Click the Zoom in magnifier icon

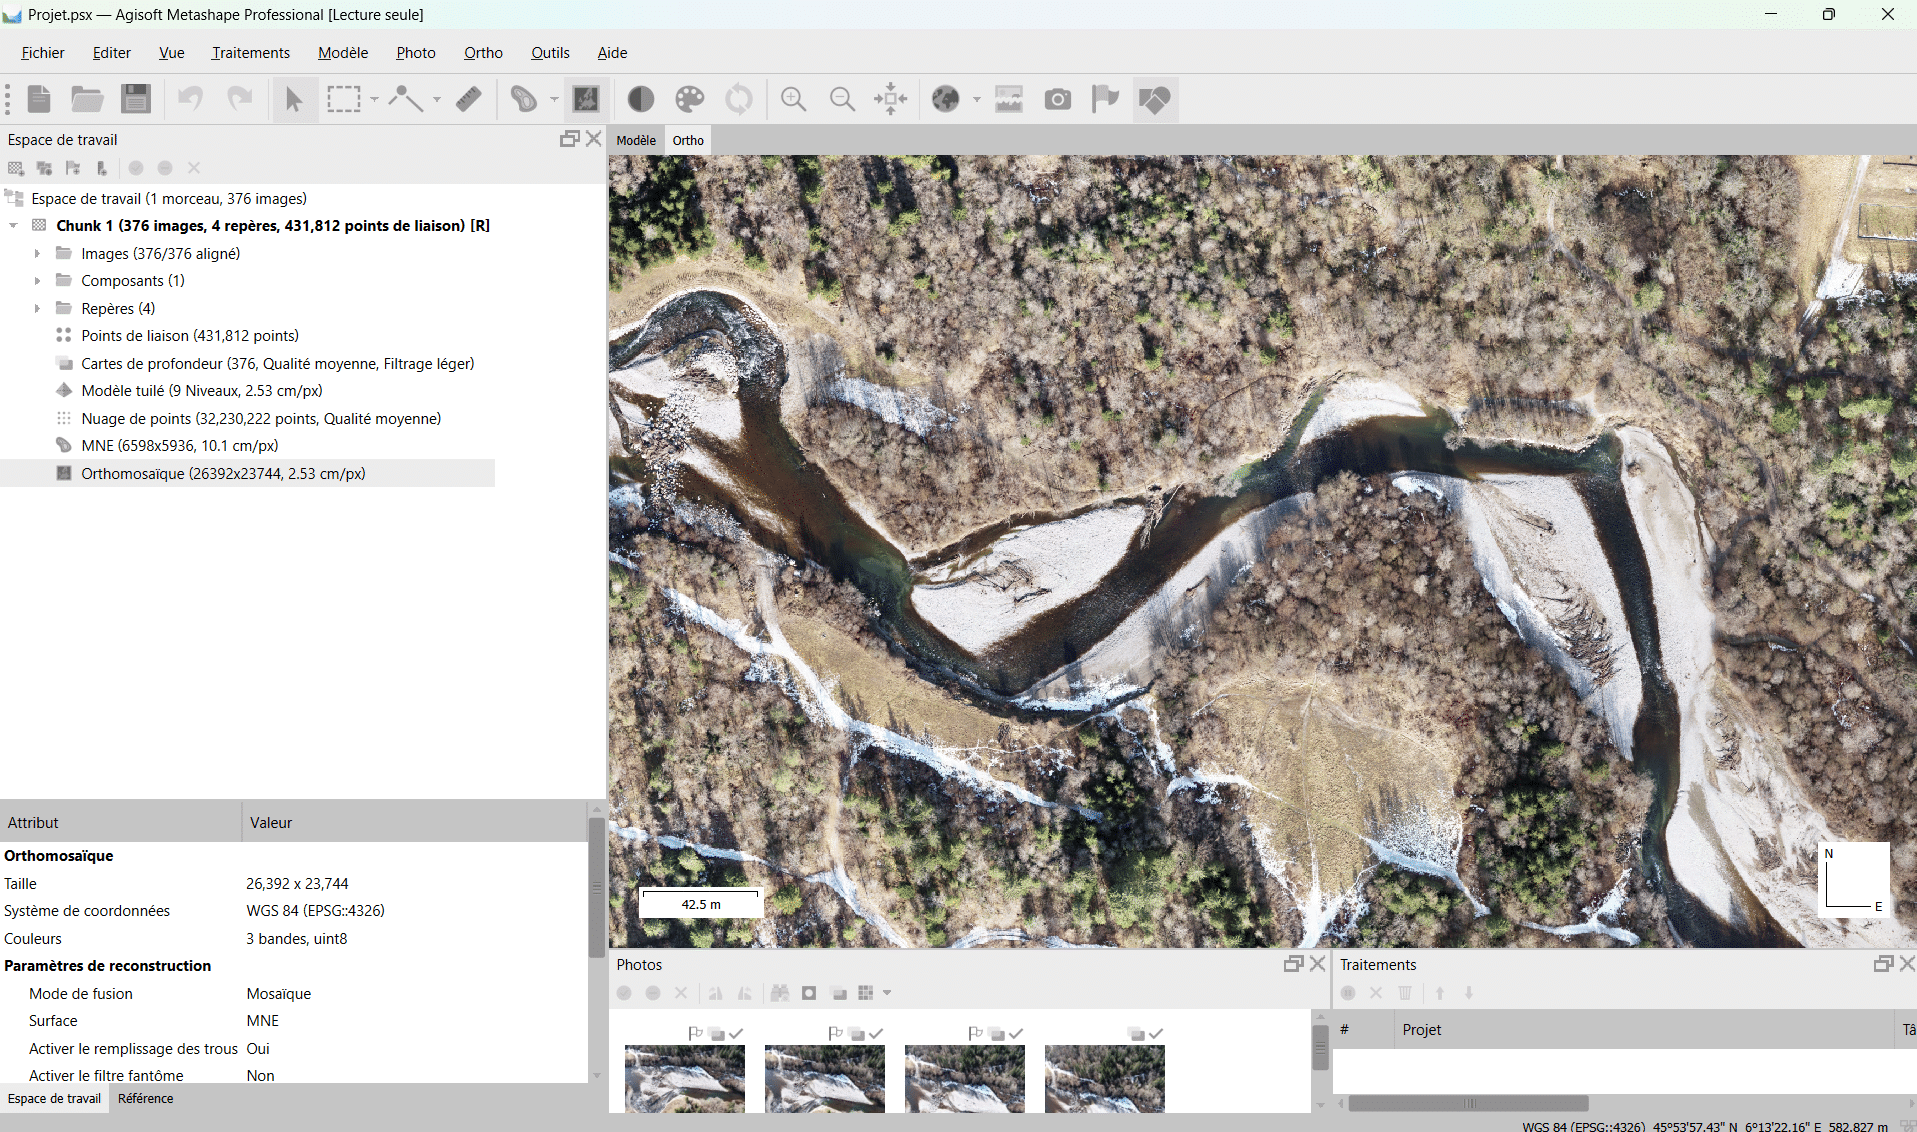[794, 99]
